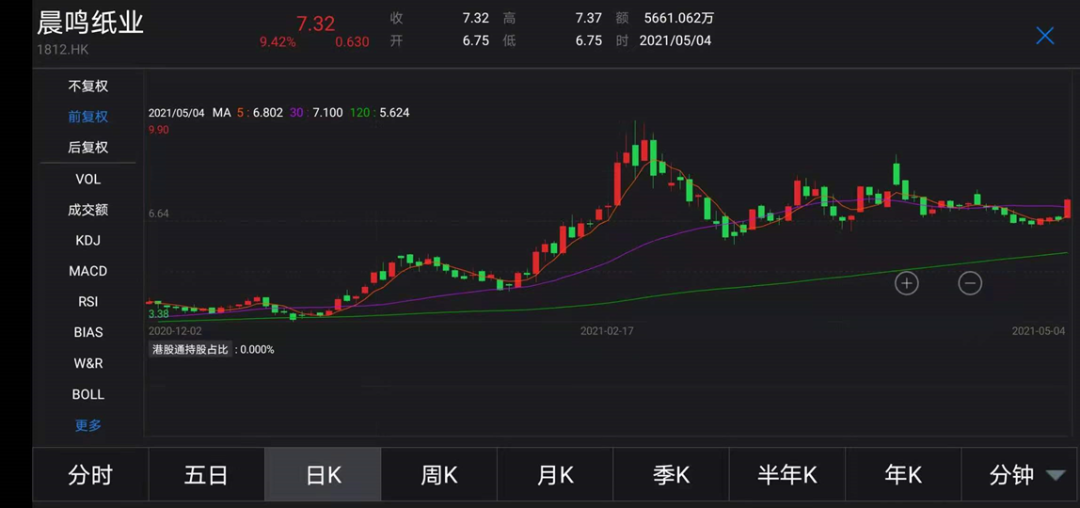Choose the MACD indicator
This screenshot has height=508, width=1080.
pyautogui.click(x=88, y=271)
